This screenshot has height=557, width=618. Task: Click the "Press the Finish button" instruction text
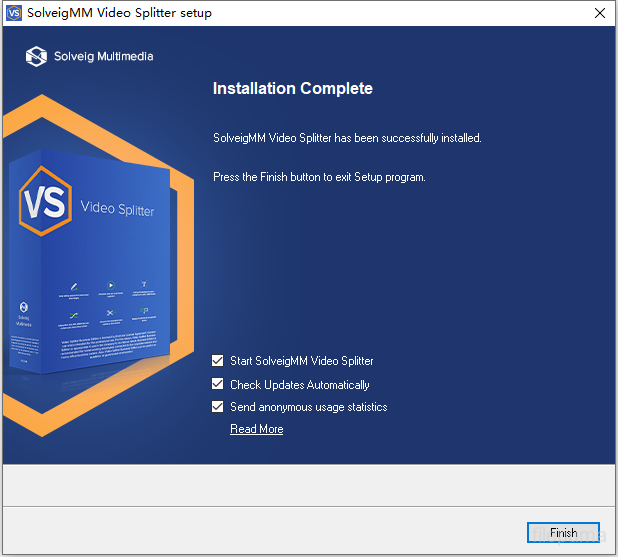319,177
